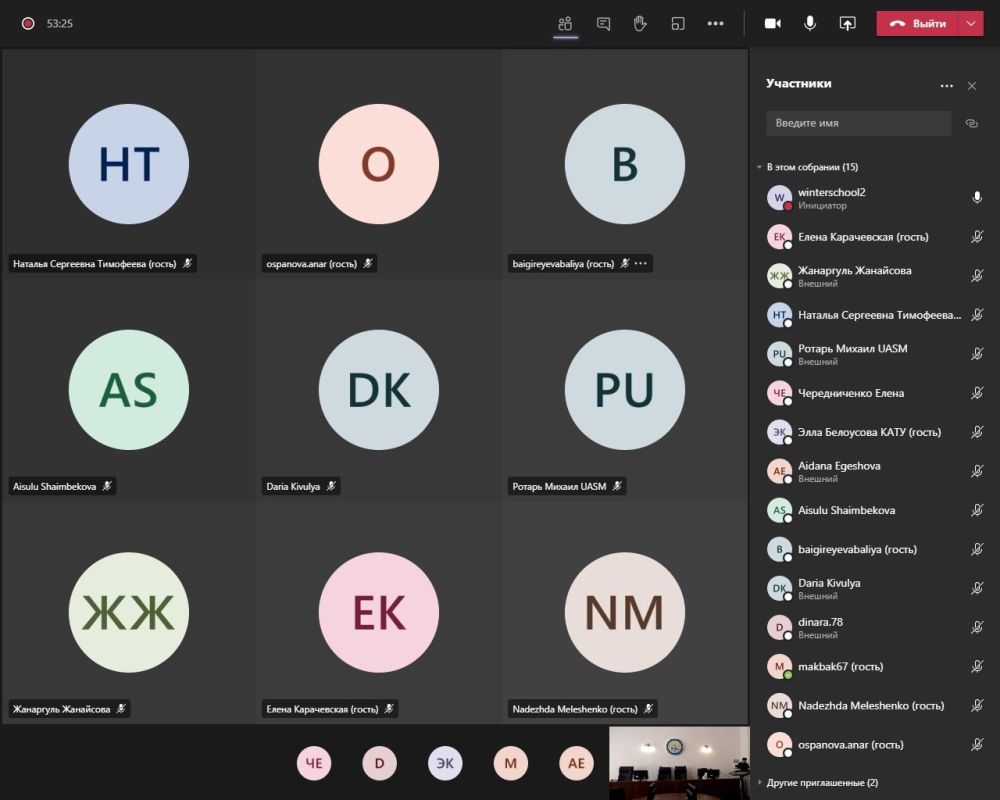Click the ЭК avatar in bottom strip
Viewport: 1000px width, 800px height.
(x=445, y=763)
